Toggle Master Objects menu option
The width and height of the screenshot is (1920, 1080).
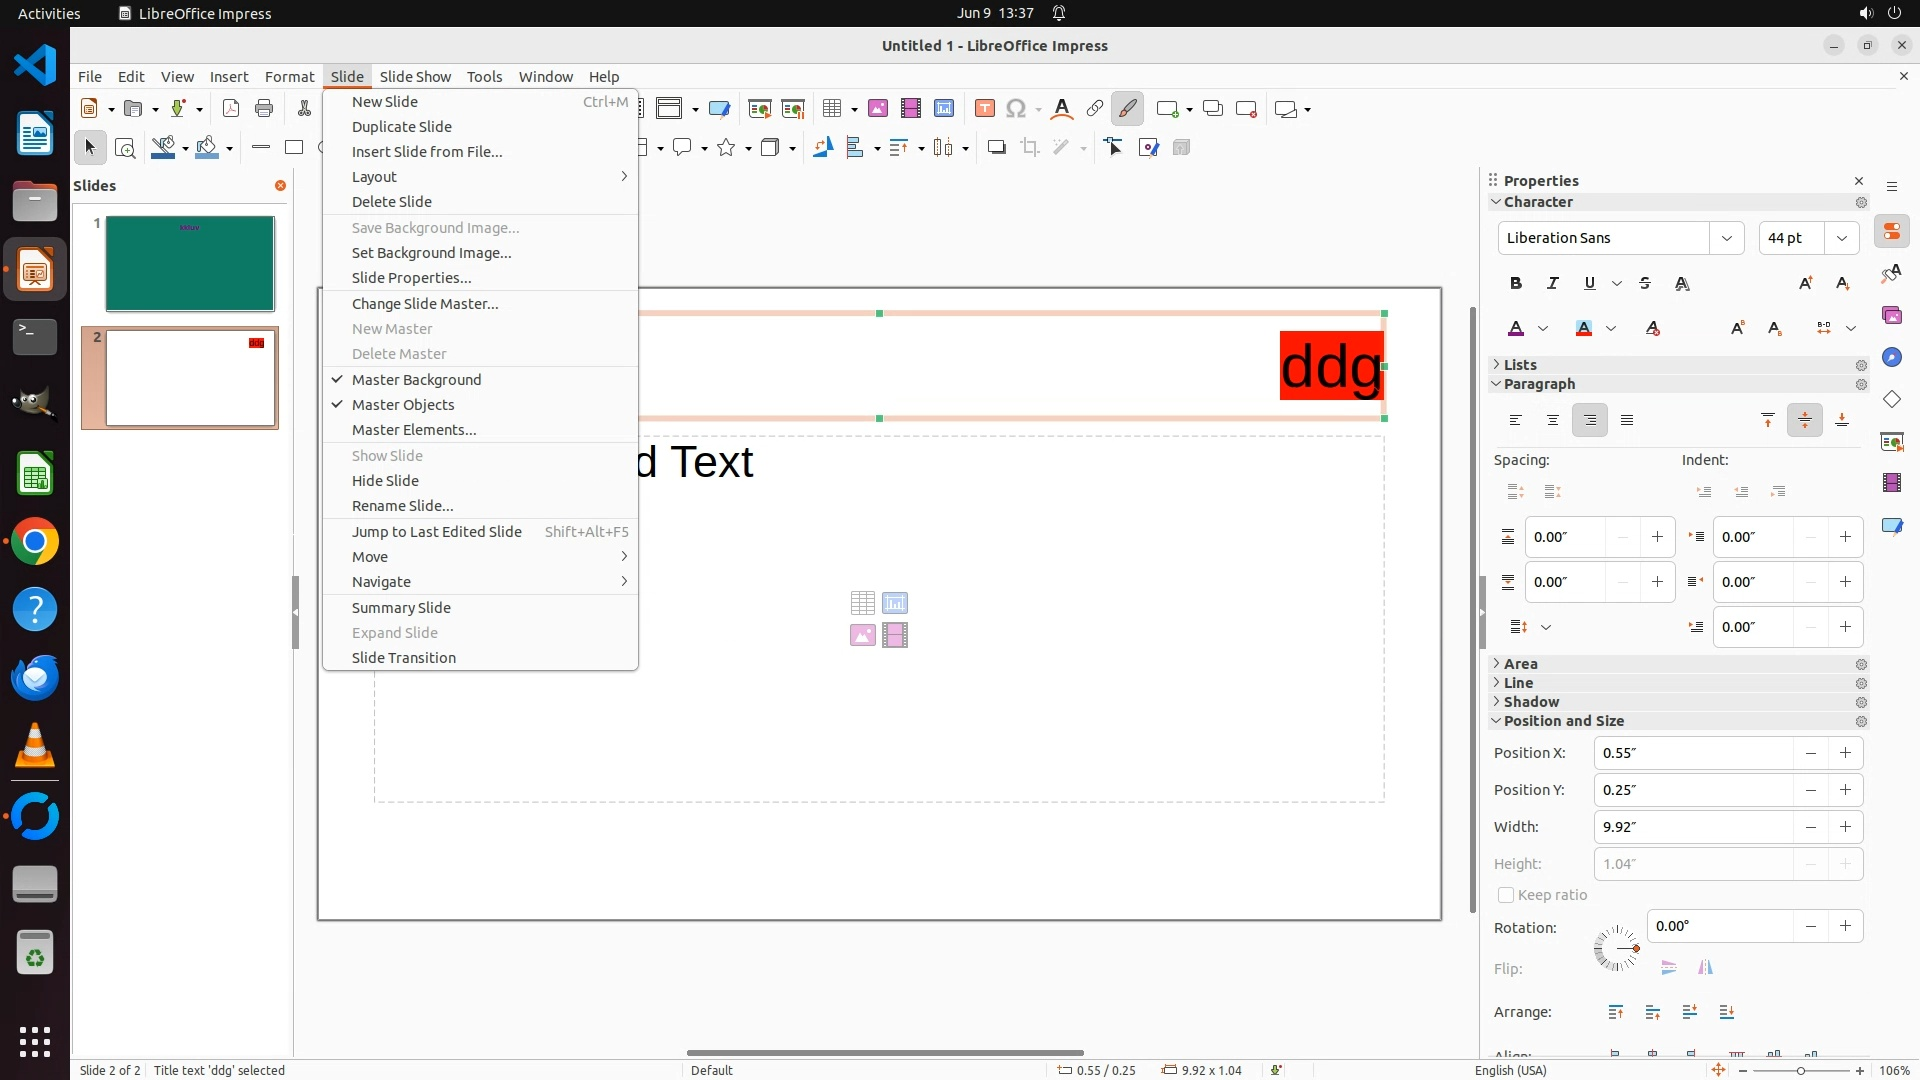point(403,404)
